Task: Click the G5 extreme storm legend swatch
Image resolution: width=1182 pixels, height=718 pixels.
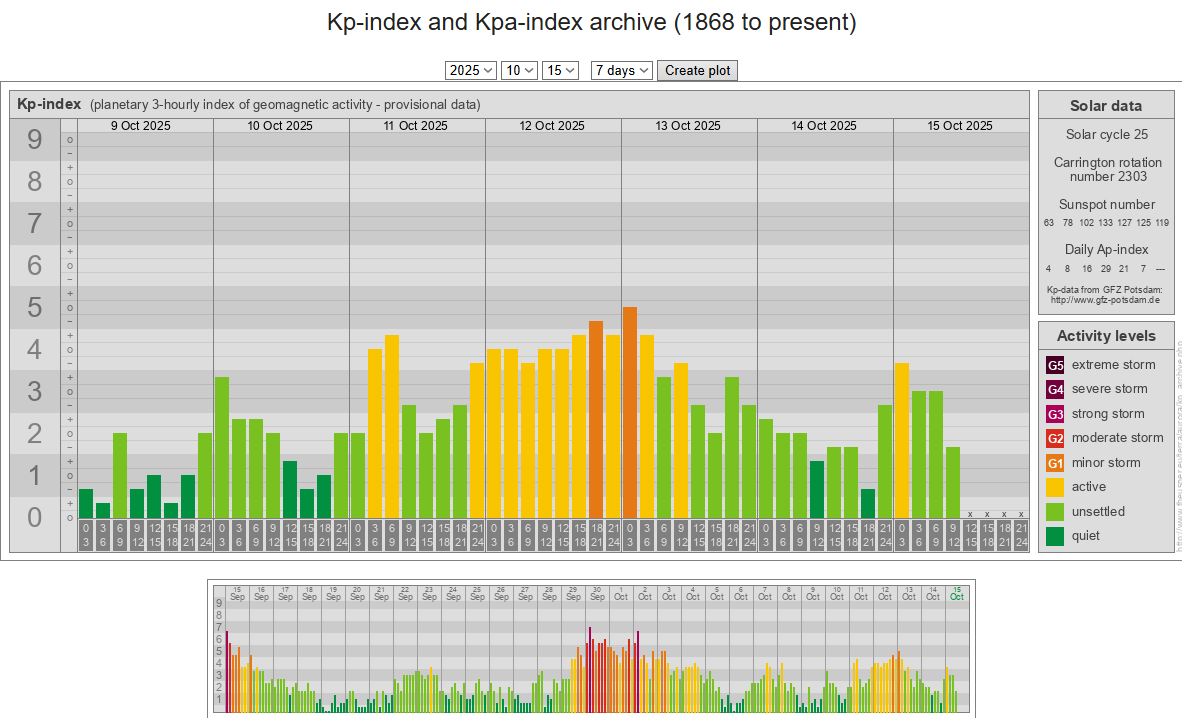Action: click(1055, 365)
